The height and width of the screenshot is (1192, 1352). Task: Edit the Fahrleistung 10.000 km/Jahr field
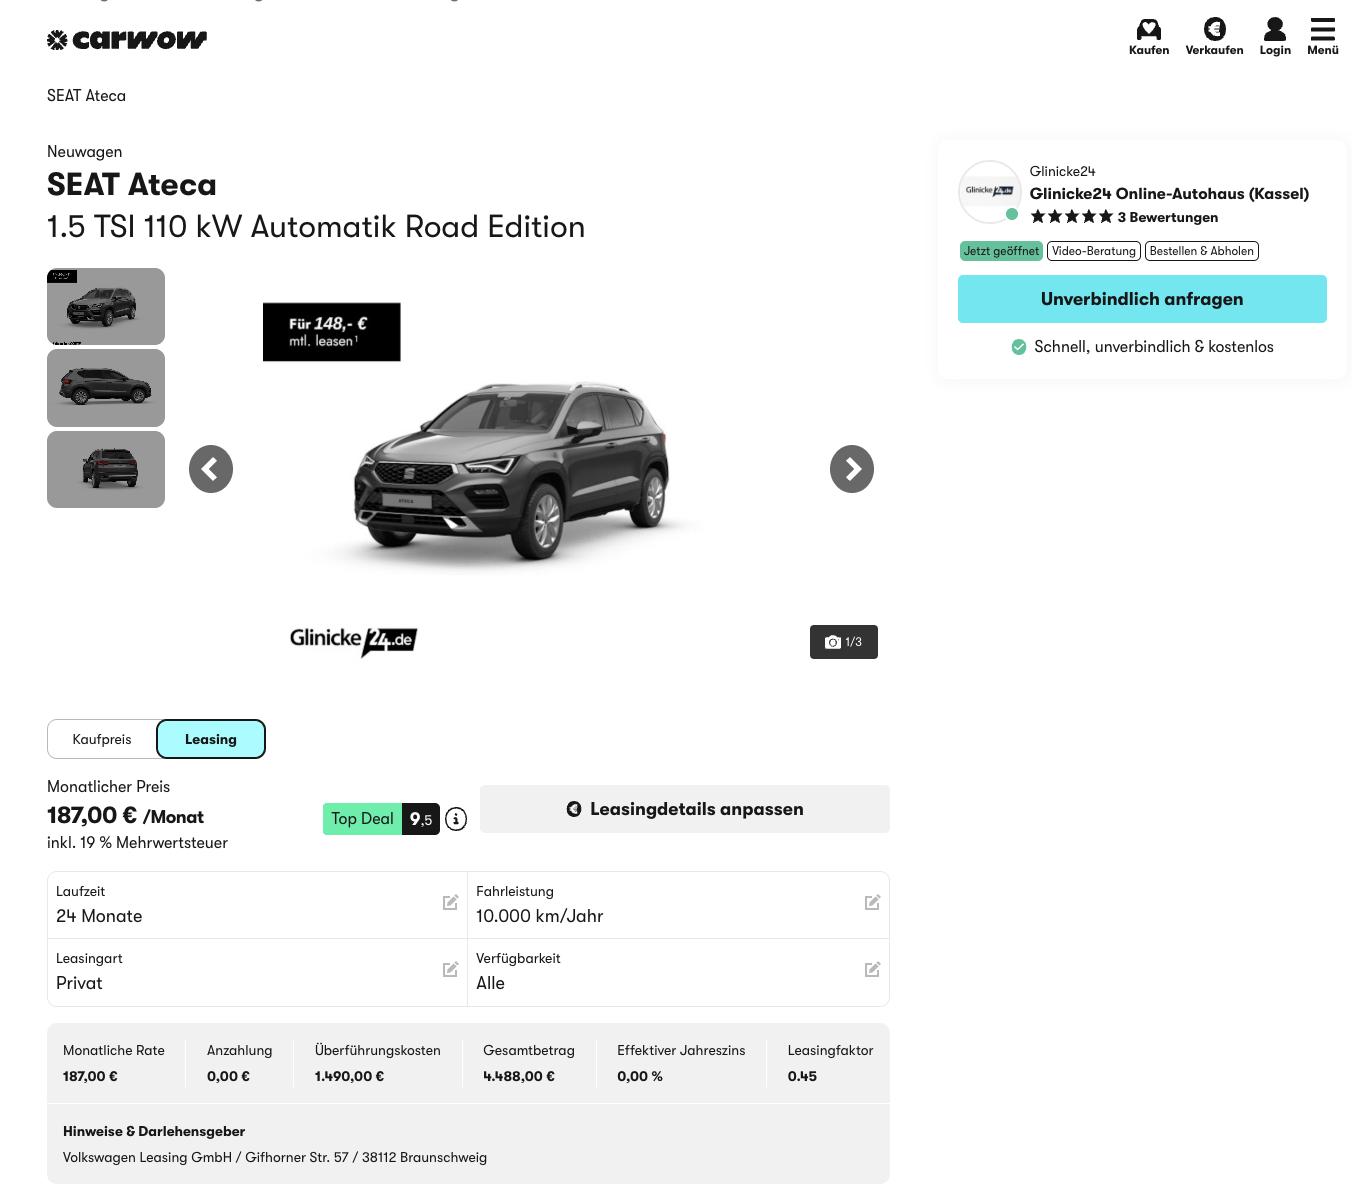(872, 903)
